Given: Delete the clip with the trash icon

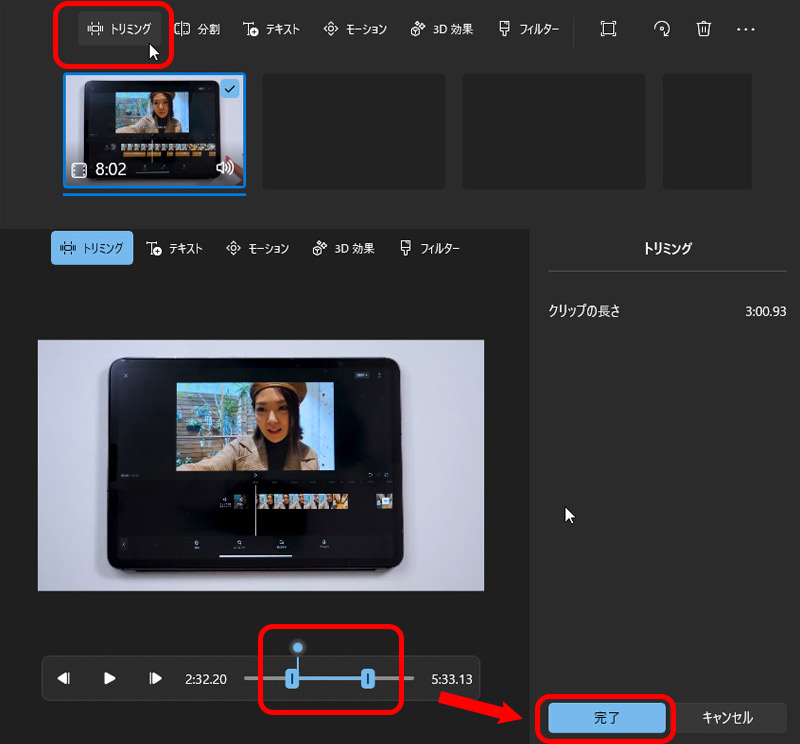Looking at the screenshot, I should 704,29.
